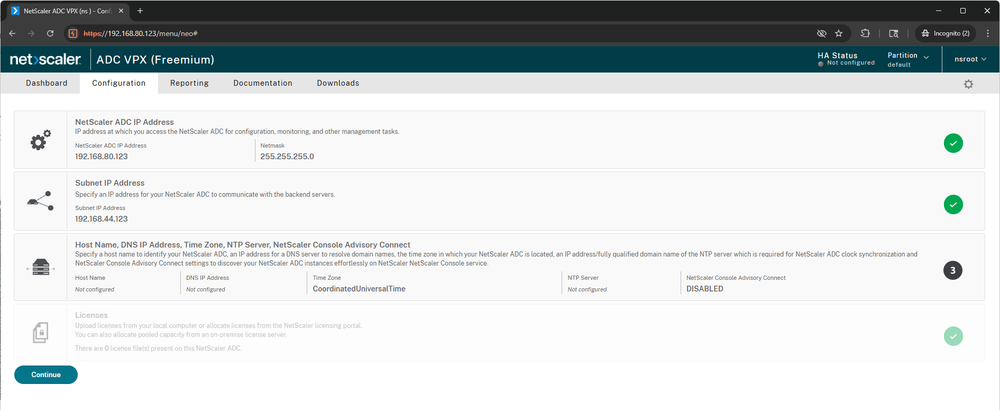The image size is (1000, 410).
Task: Open the nsroot user menu
Action: [969, 59]
